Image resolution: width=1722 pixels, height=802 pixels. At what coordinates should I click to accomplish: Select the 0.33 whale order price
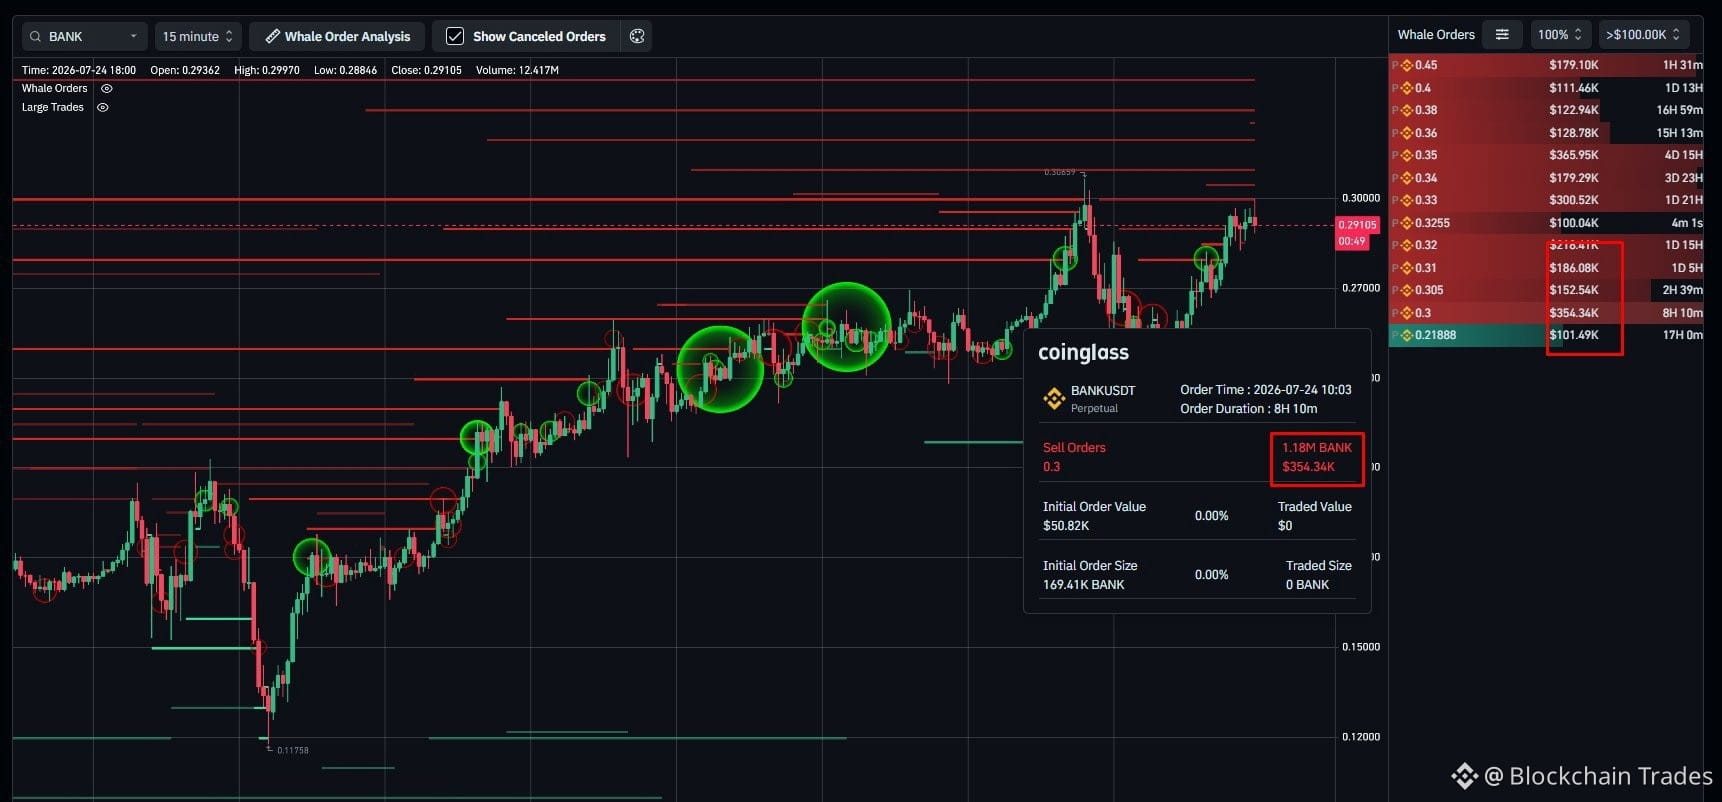coord(1426,200)
